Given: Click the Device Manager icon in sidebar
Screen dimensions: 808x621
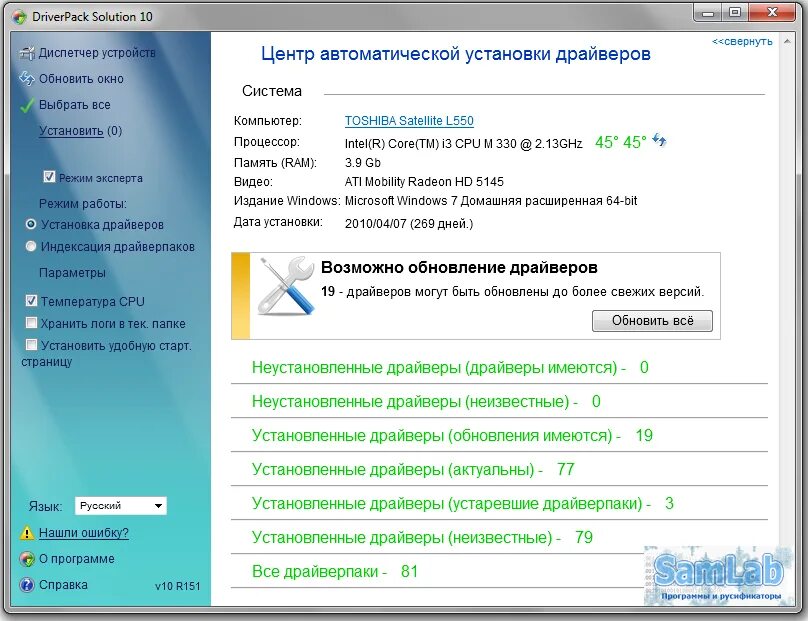Looking at the screenshot, I should click(27, 53).
